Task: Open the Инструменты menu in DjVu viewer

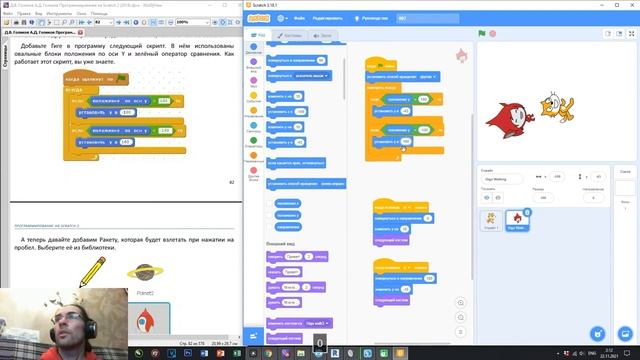Action: tap(59, 13)
